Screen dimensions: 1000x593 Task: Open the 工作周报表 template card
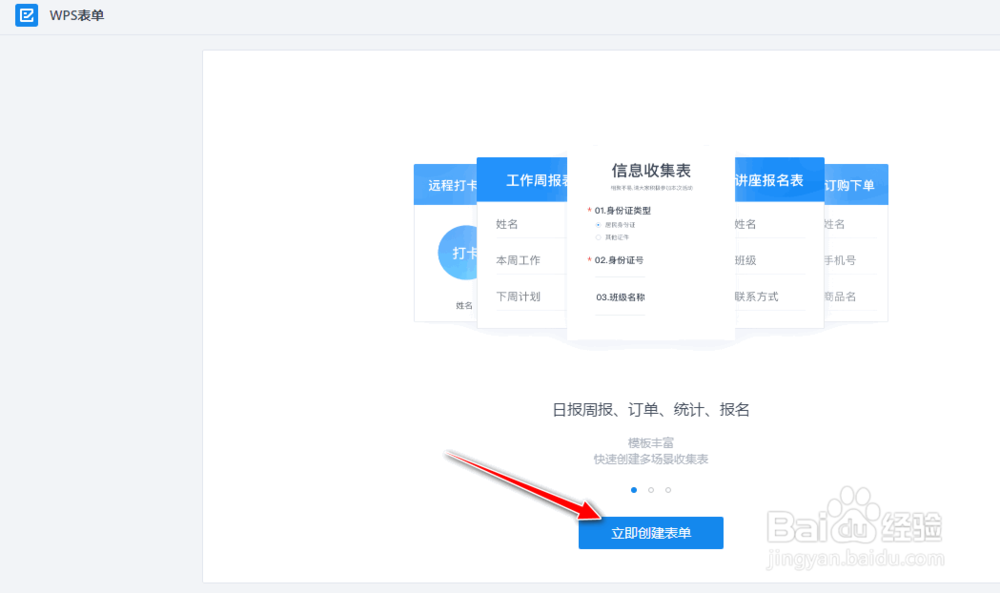click(x=522, y=242)
